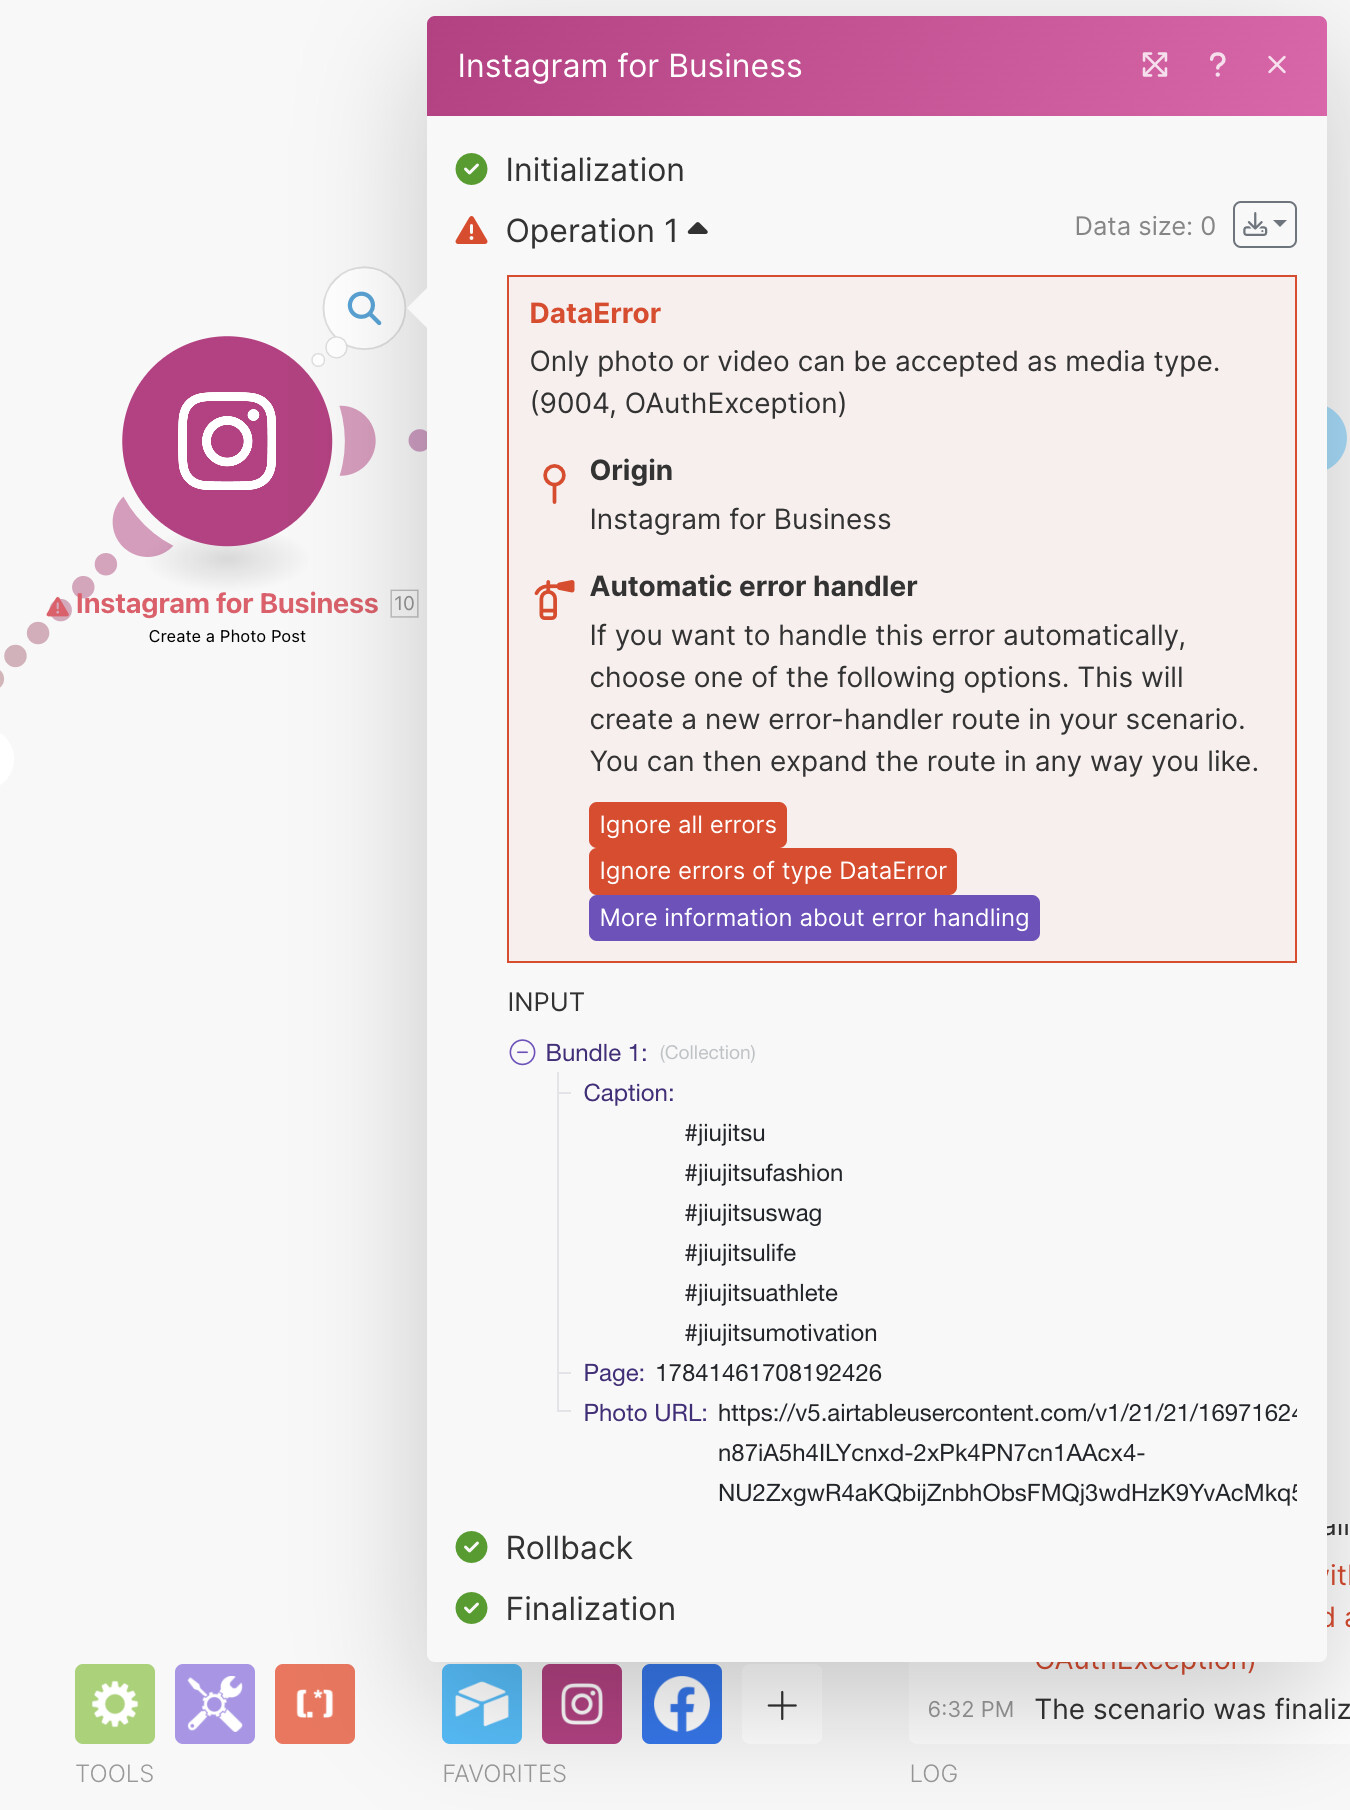Open the green Flow Control gear tool
The height and width of the screenshot is (1810, 1350).
point(115,1704)
